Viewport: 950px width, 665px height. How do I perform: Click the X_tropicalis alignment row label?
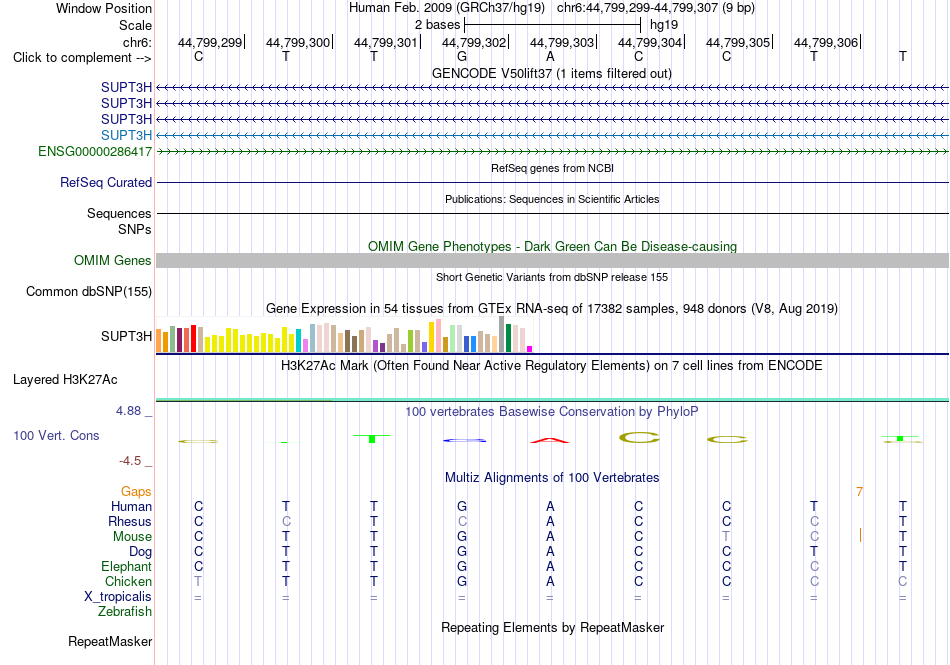[118, 597]
